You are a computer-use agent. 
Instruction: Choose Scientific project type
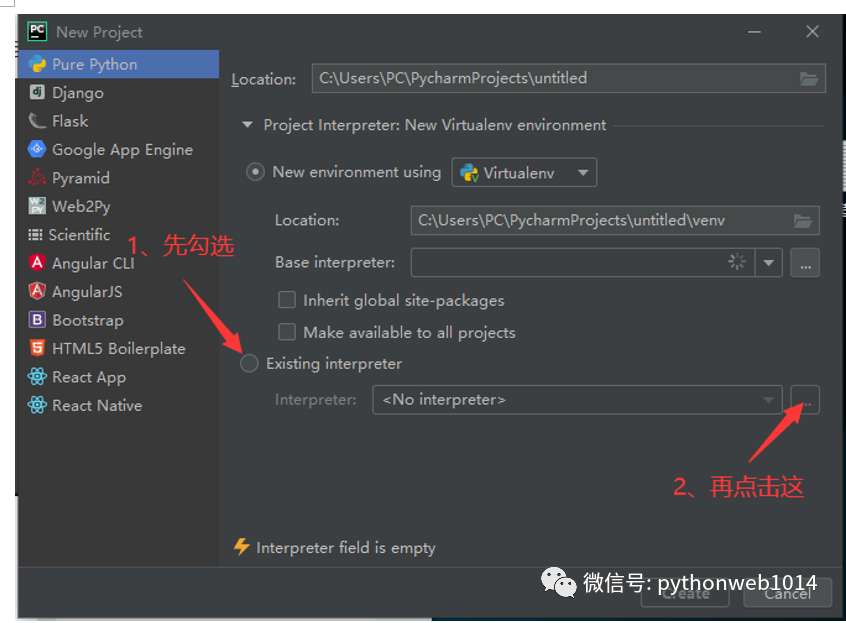[x=119, y=235]
